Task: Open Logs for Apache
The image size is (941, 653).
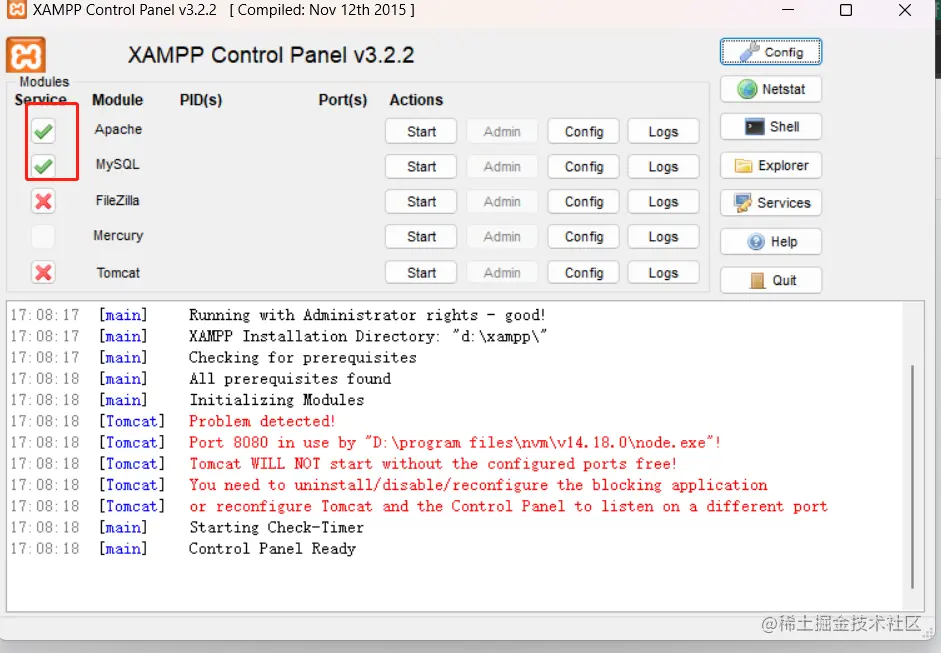Action: click(663, 131)
